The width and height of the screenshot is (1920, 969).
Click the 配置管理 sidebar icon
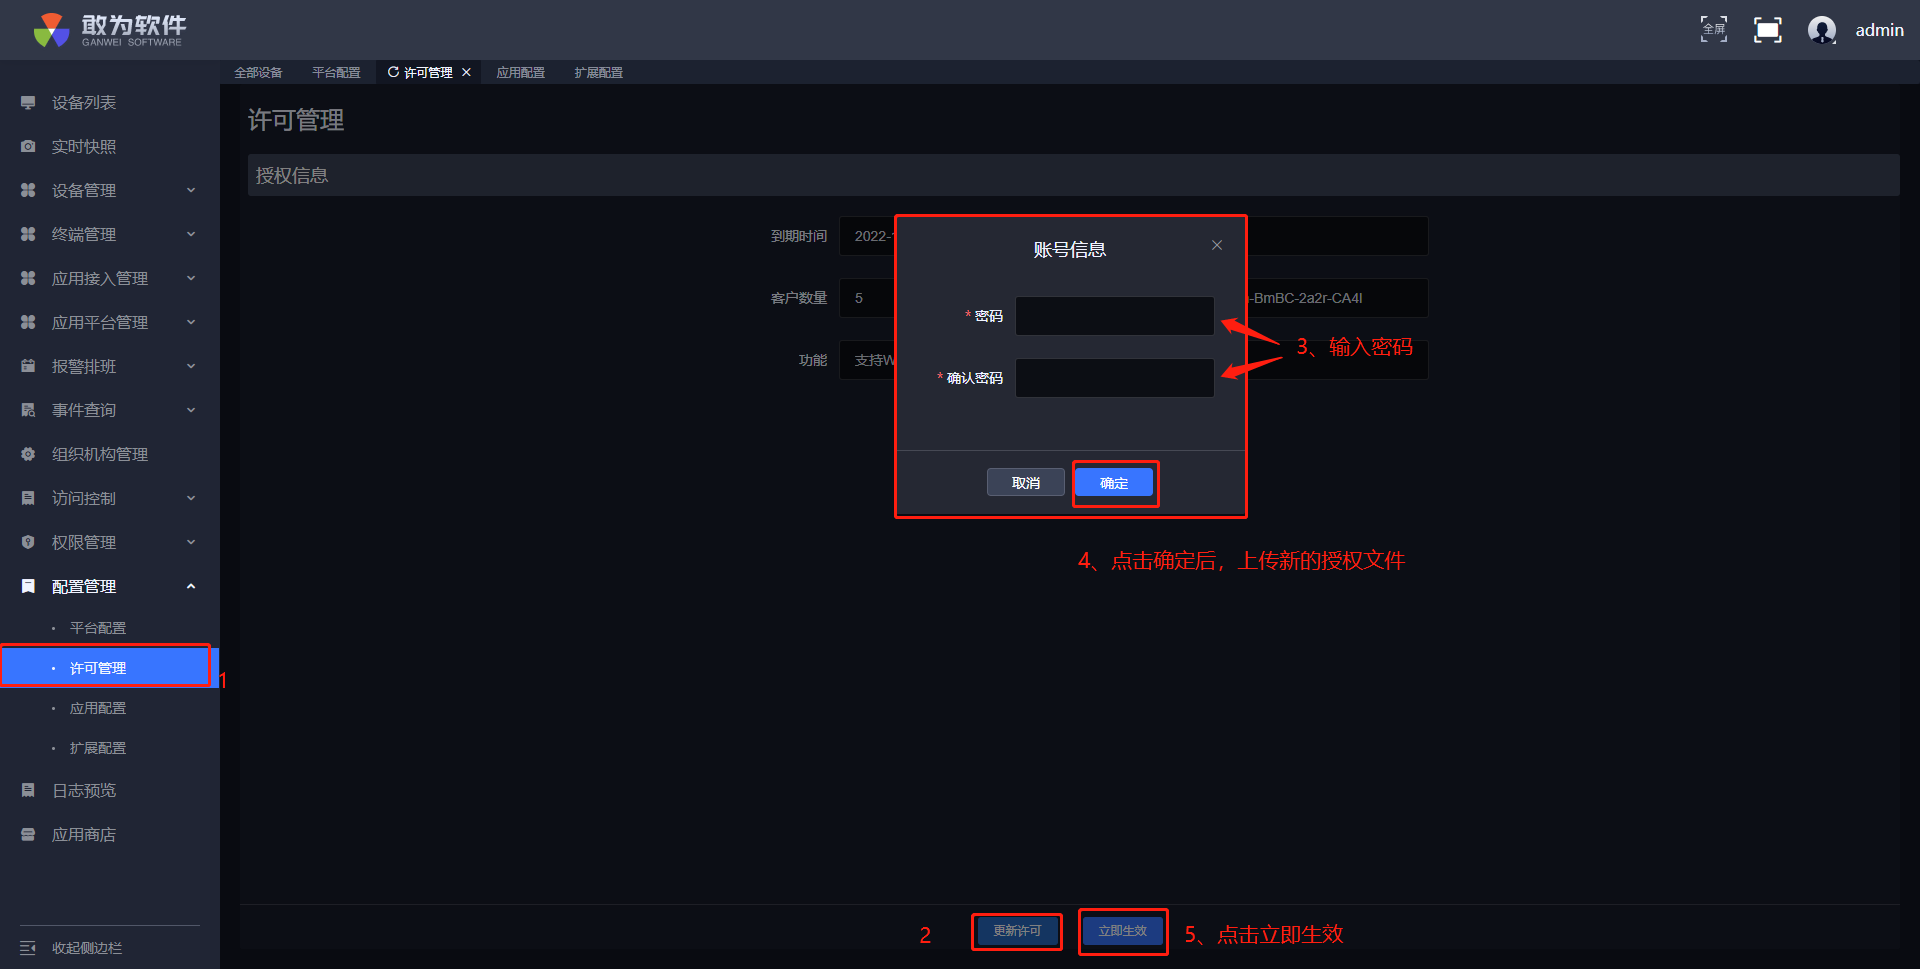point(28,587)
